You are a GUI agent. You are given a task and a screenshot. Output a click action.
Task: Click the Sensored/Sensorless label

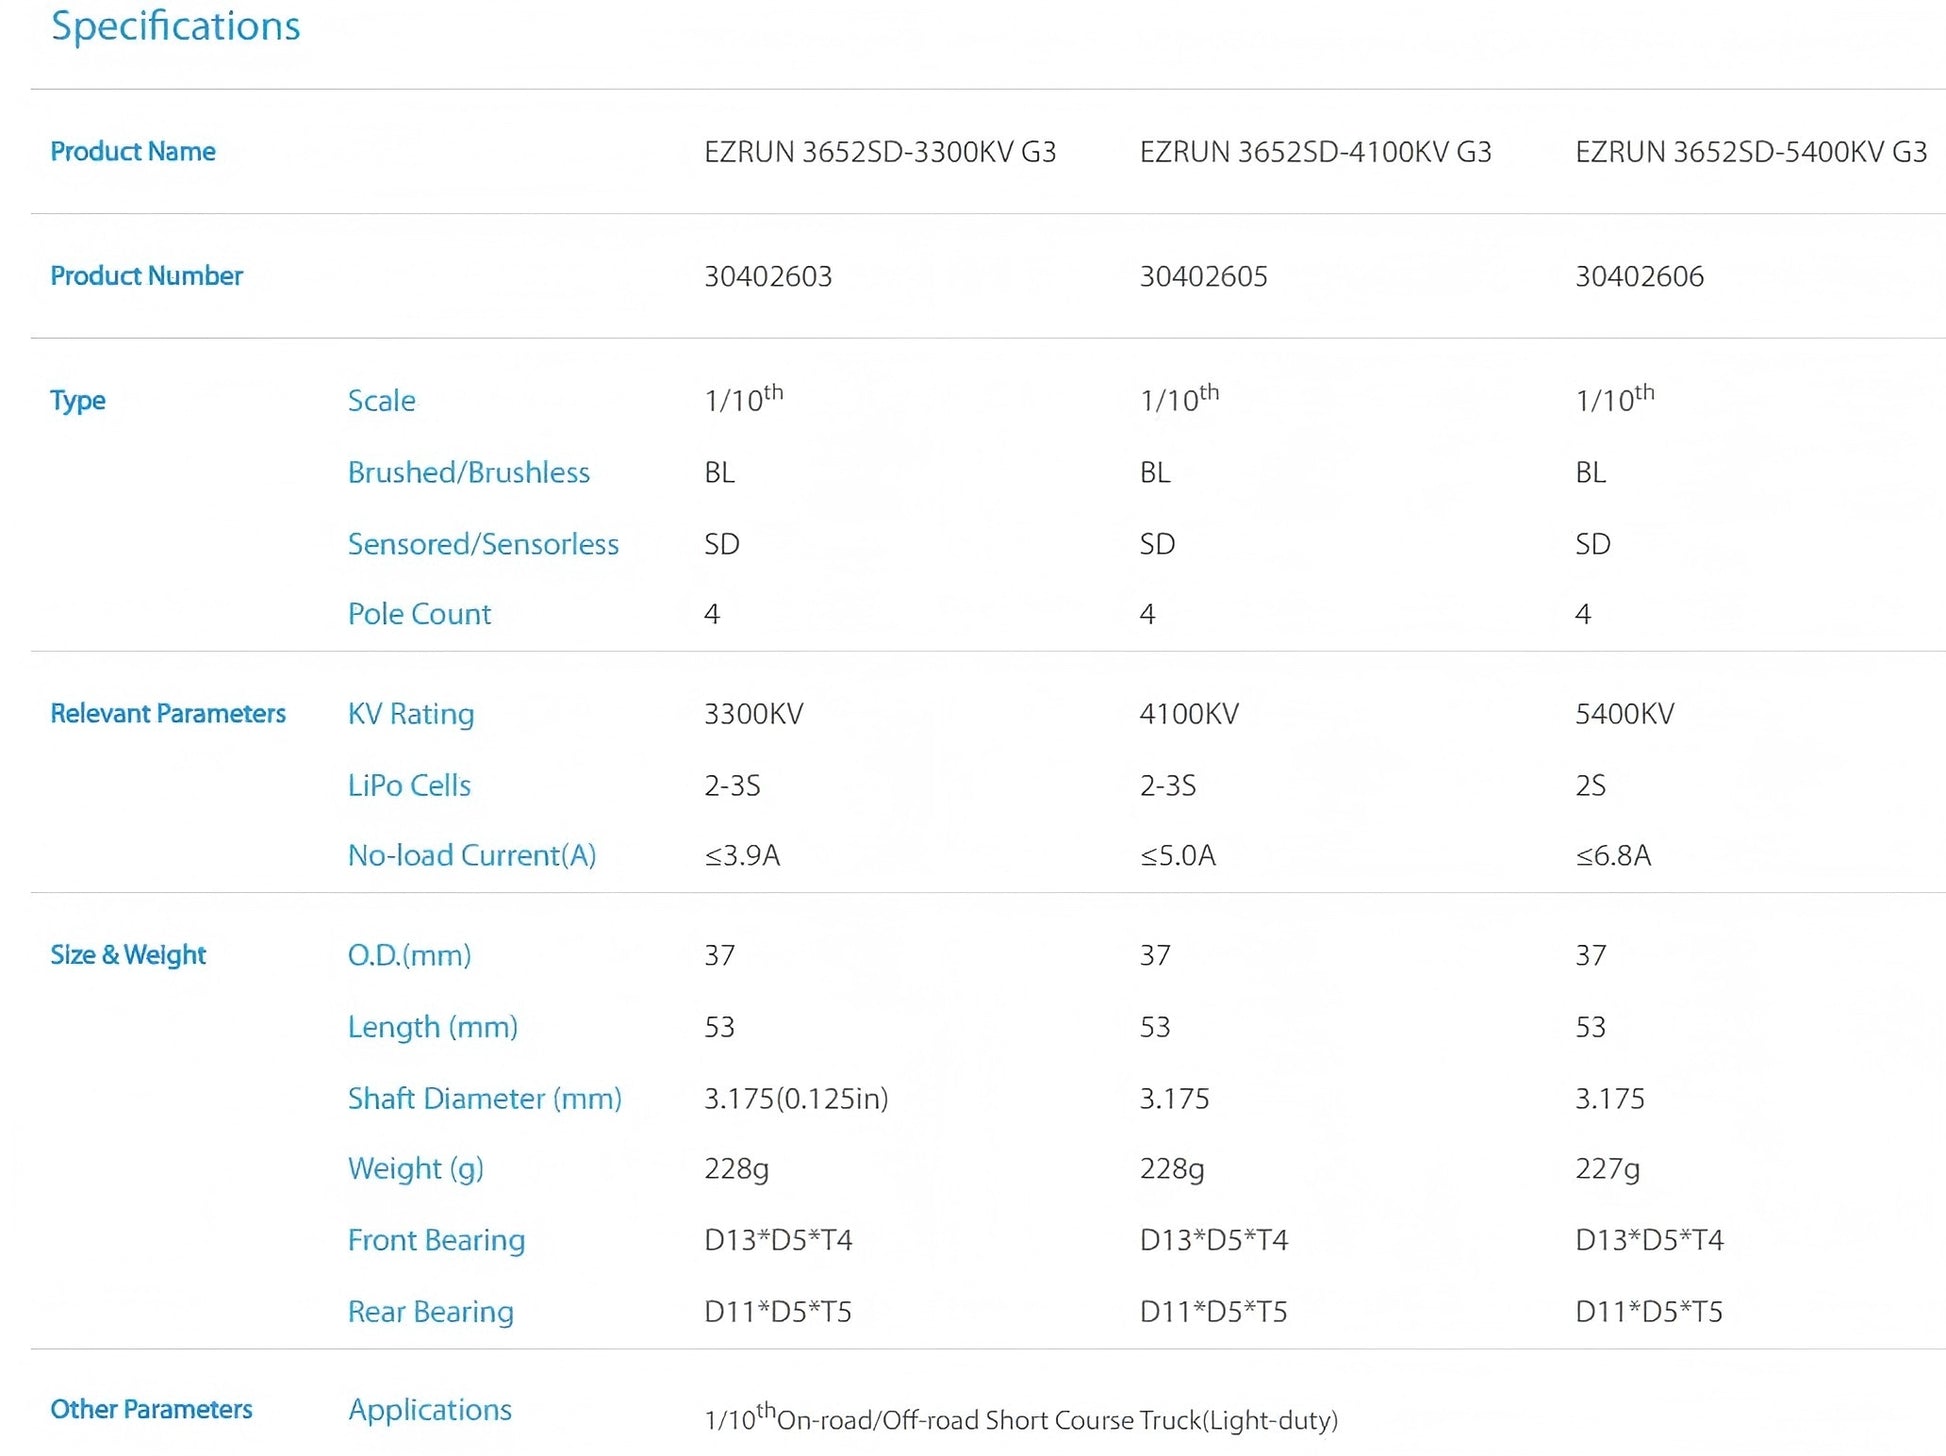[483, 544]
